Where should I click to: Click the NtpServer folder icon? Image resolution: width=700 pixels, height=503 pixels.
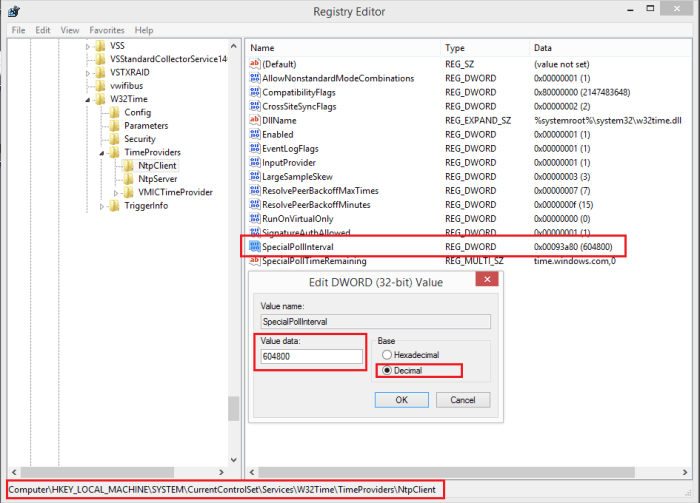pos(129,179)
